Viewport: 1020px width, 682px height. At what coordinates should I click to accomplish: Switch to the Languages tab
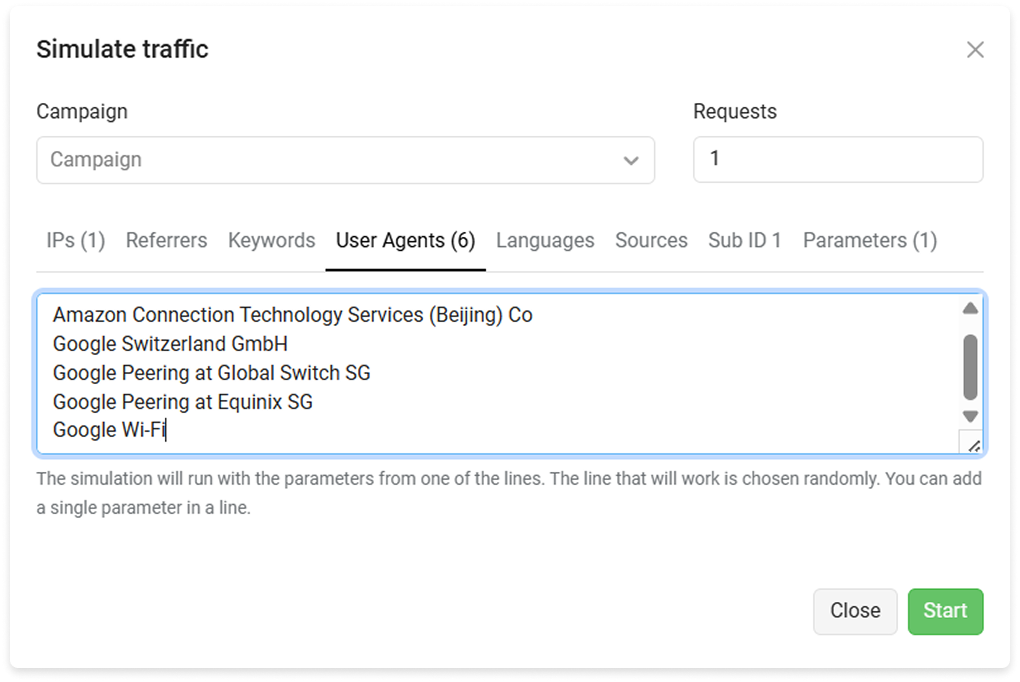pos(545,240)
